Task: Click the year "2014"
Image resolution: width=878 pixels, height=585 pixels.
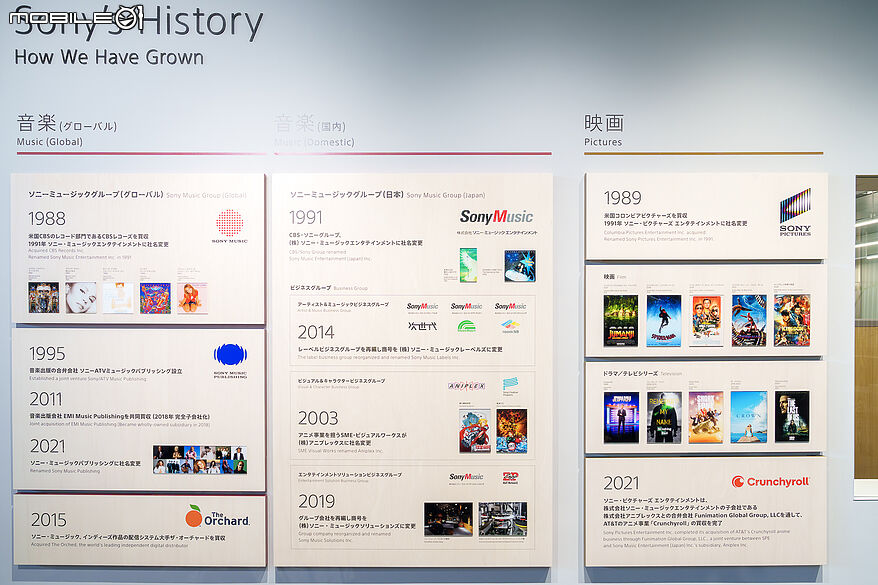Action: 316,333
